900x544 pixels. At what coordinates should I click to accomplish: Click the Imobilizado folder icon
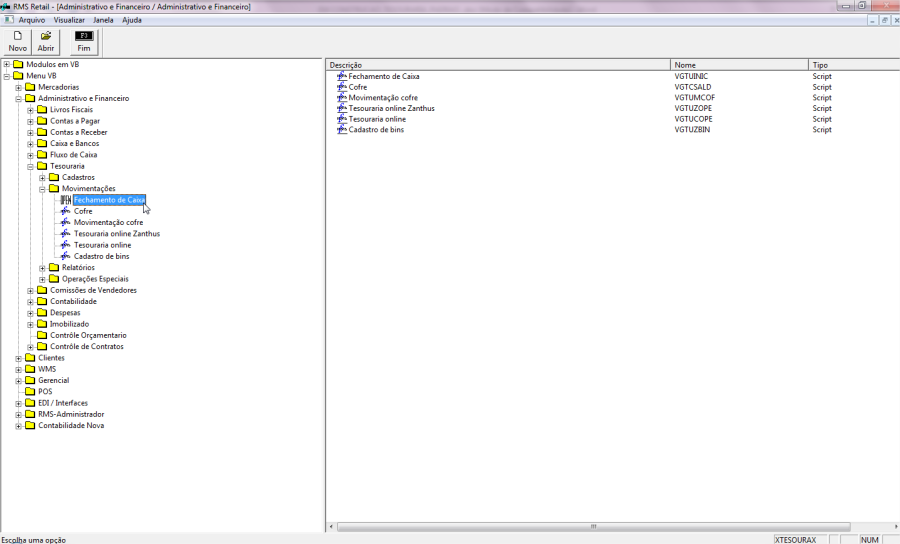pyautogui.click(x=42, y=324)
